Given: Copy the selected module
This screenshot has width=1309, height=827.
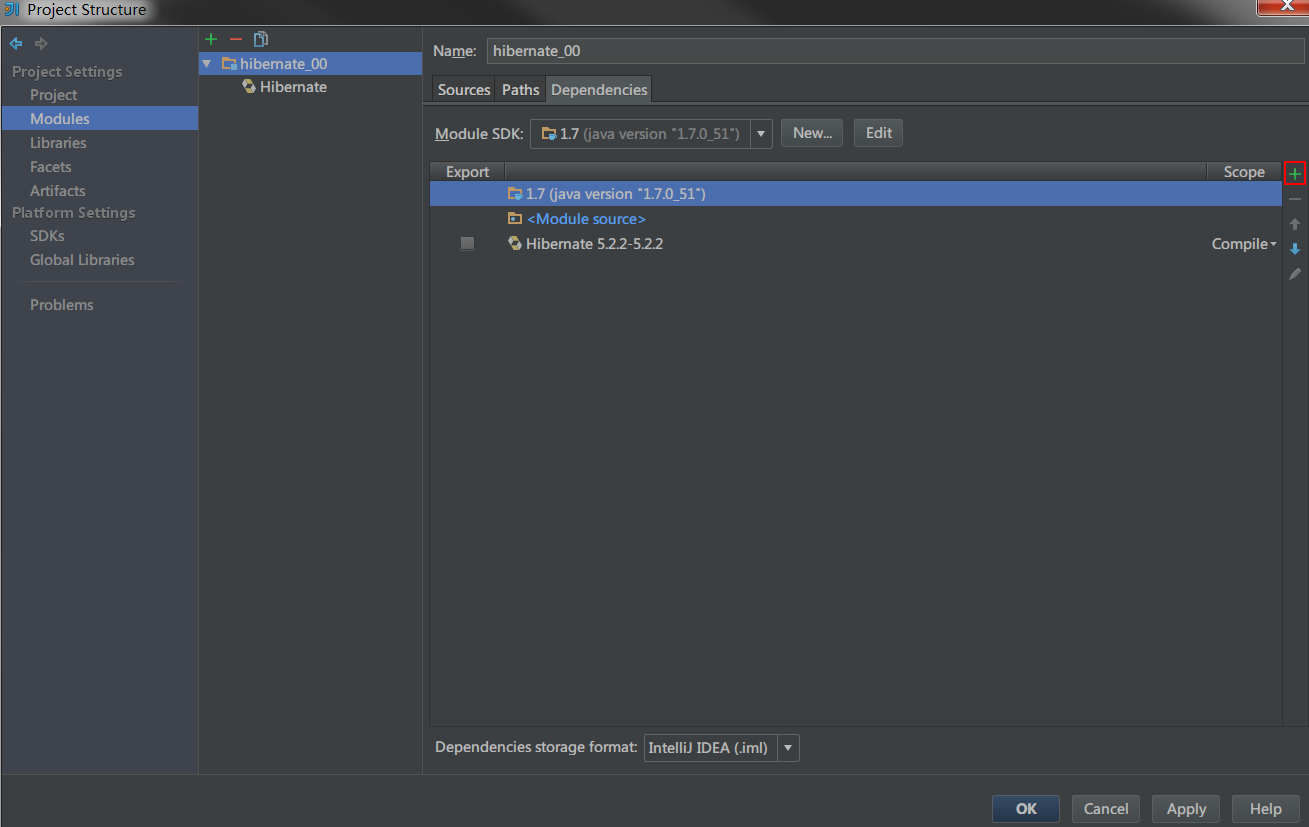Looking at the screenshot, I should coord(261,39).
